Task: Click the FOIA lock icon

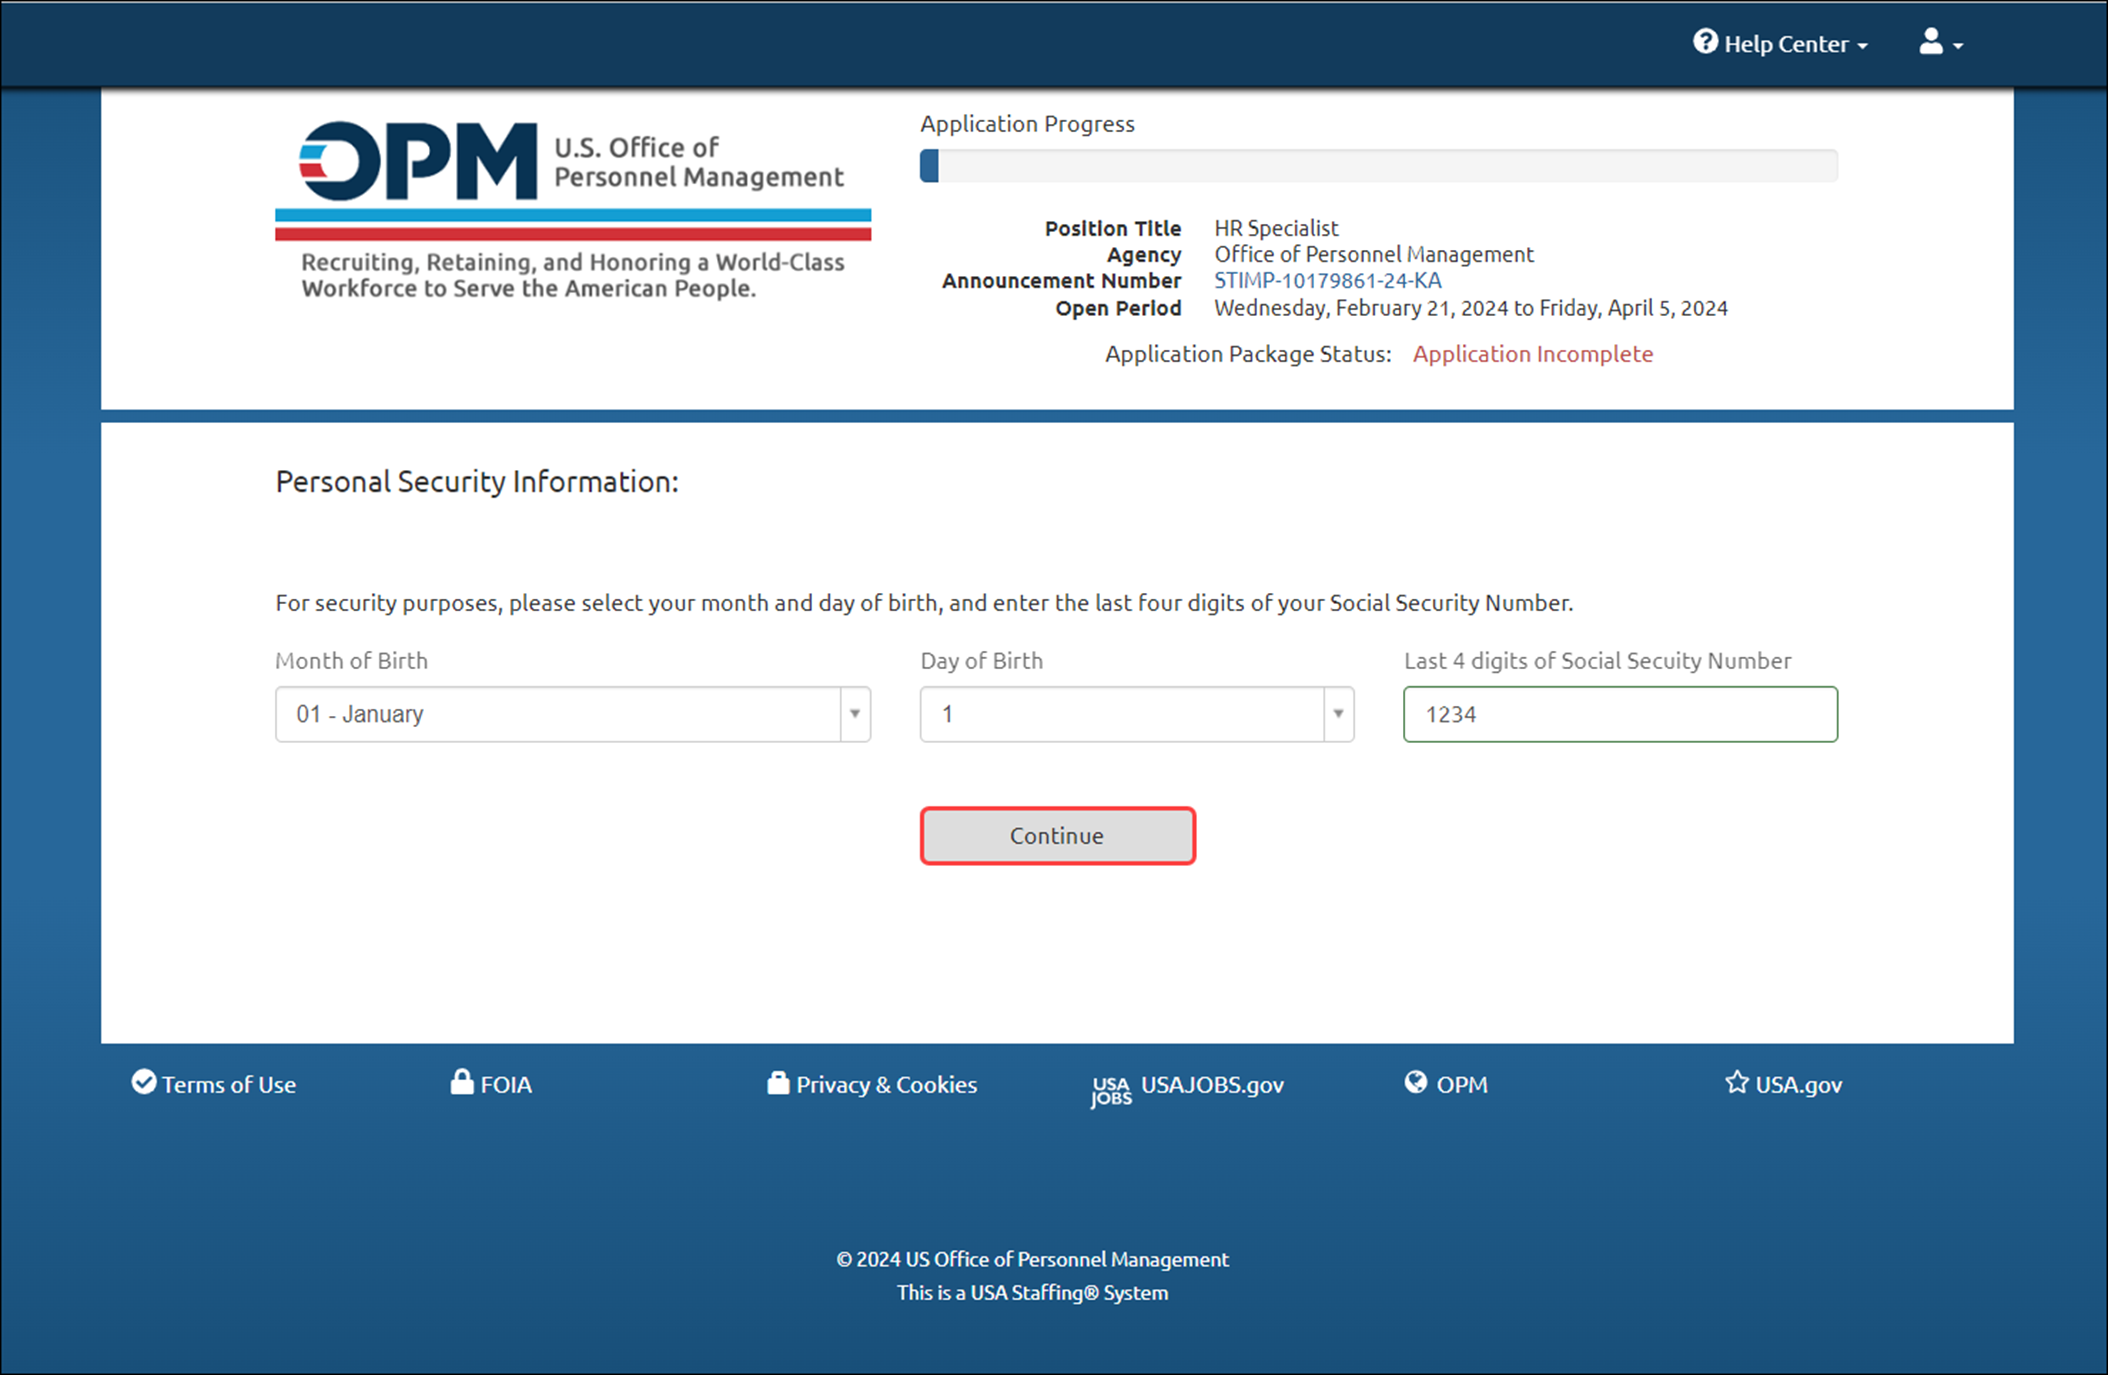Action: pyautogui.click(x=461, y=1081)
